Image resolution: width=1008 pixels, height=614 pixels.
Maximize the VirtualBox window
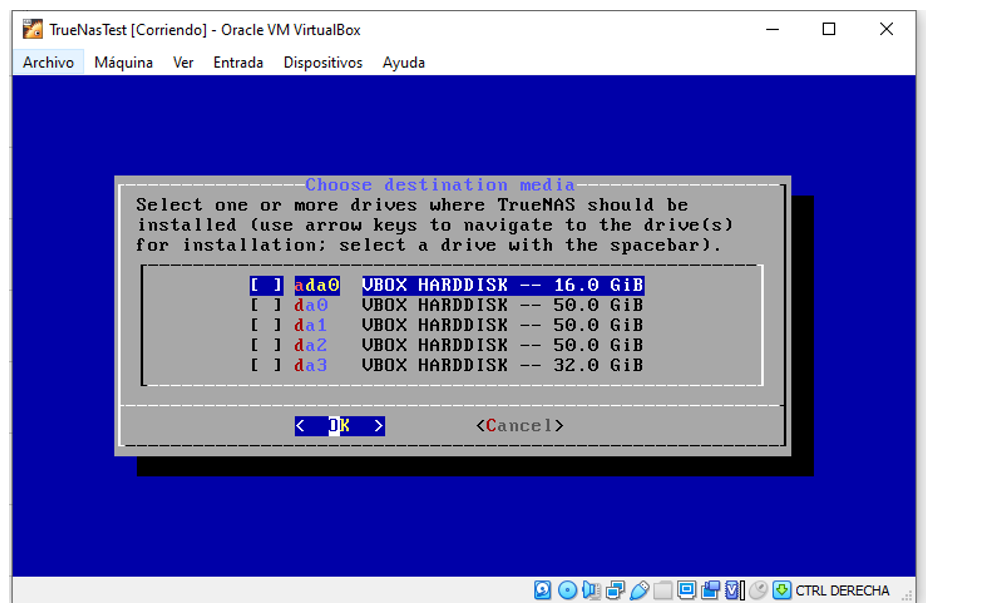click(829, 29)
